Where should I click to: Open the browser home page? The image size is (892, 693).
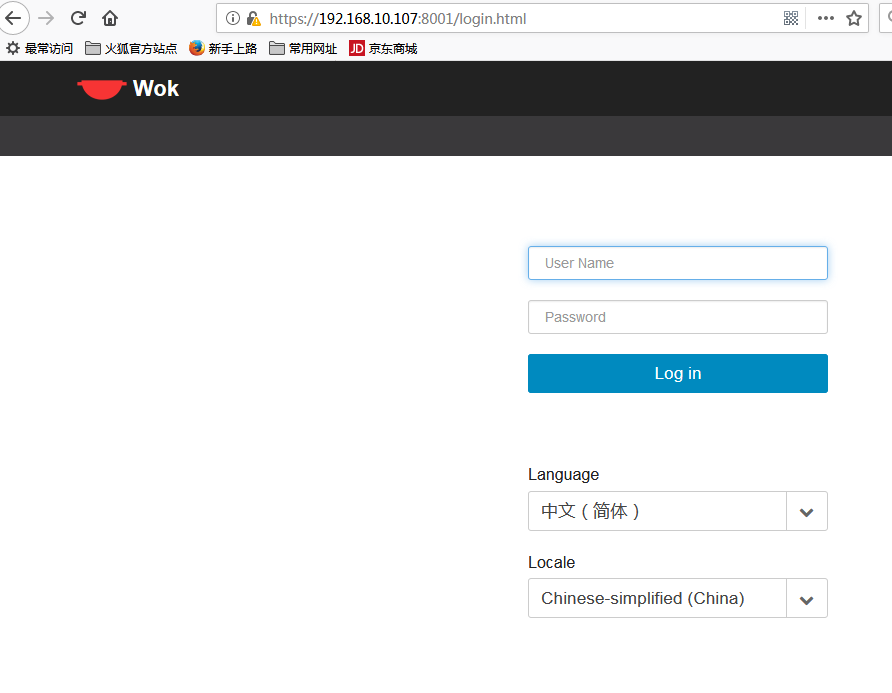110,18
